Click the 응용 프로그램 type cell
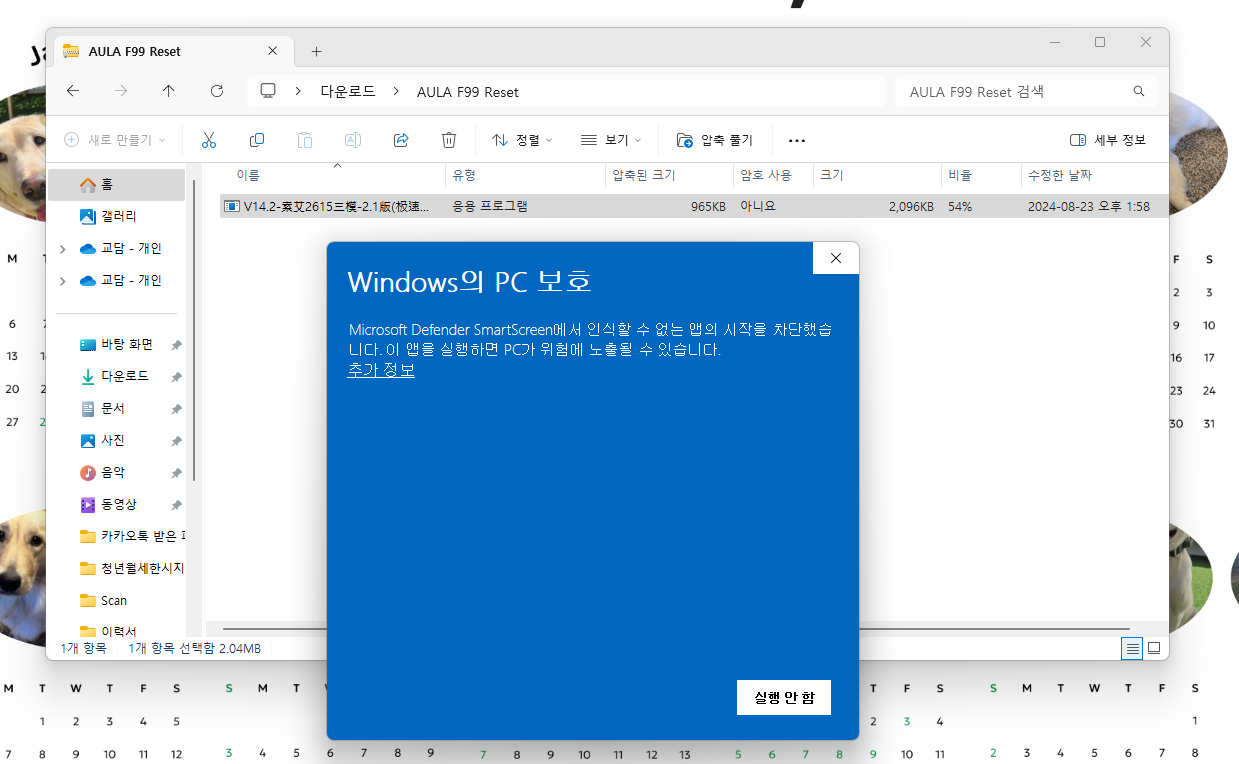 [490, 207]
